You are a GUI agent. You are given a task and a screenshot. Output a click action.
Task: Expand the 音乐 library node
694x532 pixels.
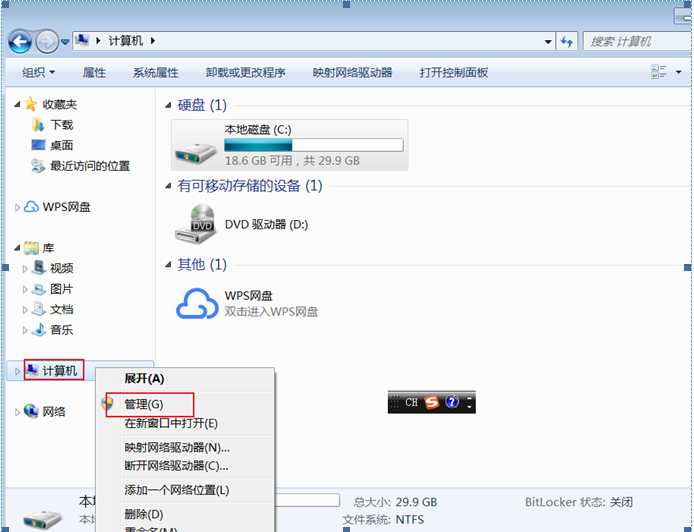tap(25, 330)
